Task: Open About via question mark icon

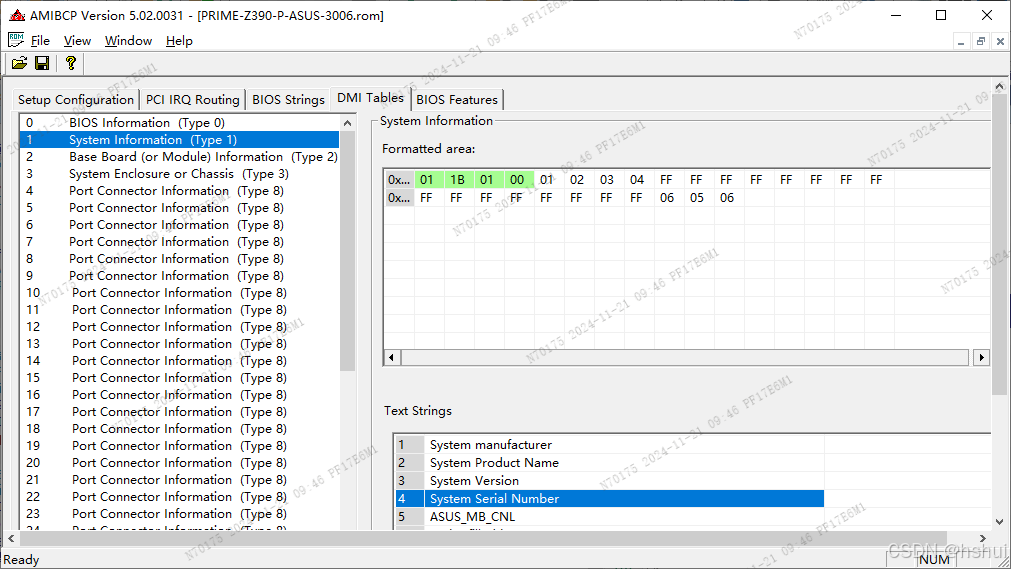Action: 71,63
